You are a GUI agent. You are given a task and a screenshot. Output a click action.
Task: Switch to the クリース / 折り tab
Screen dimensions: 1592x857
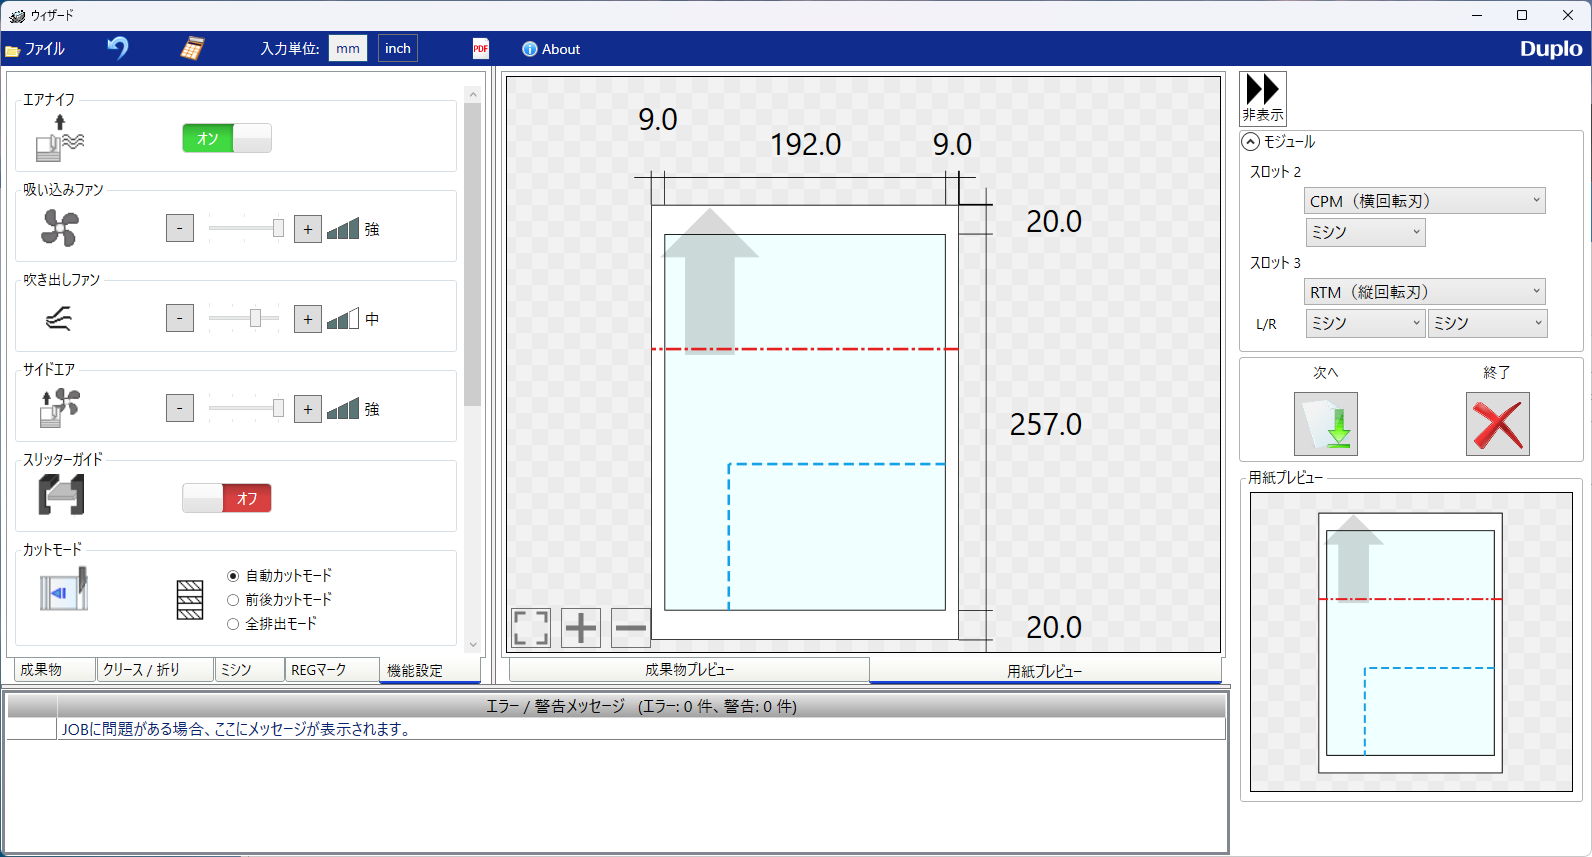tap(155, 670)
